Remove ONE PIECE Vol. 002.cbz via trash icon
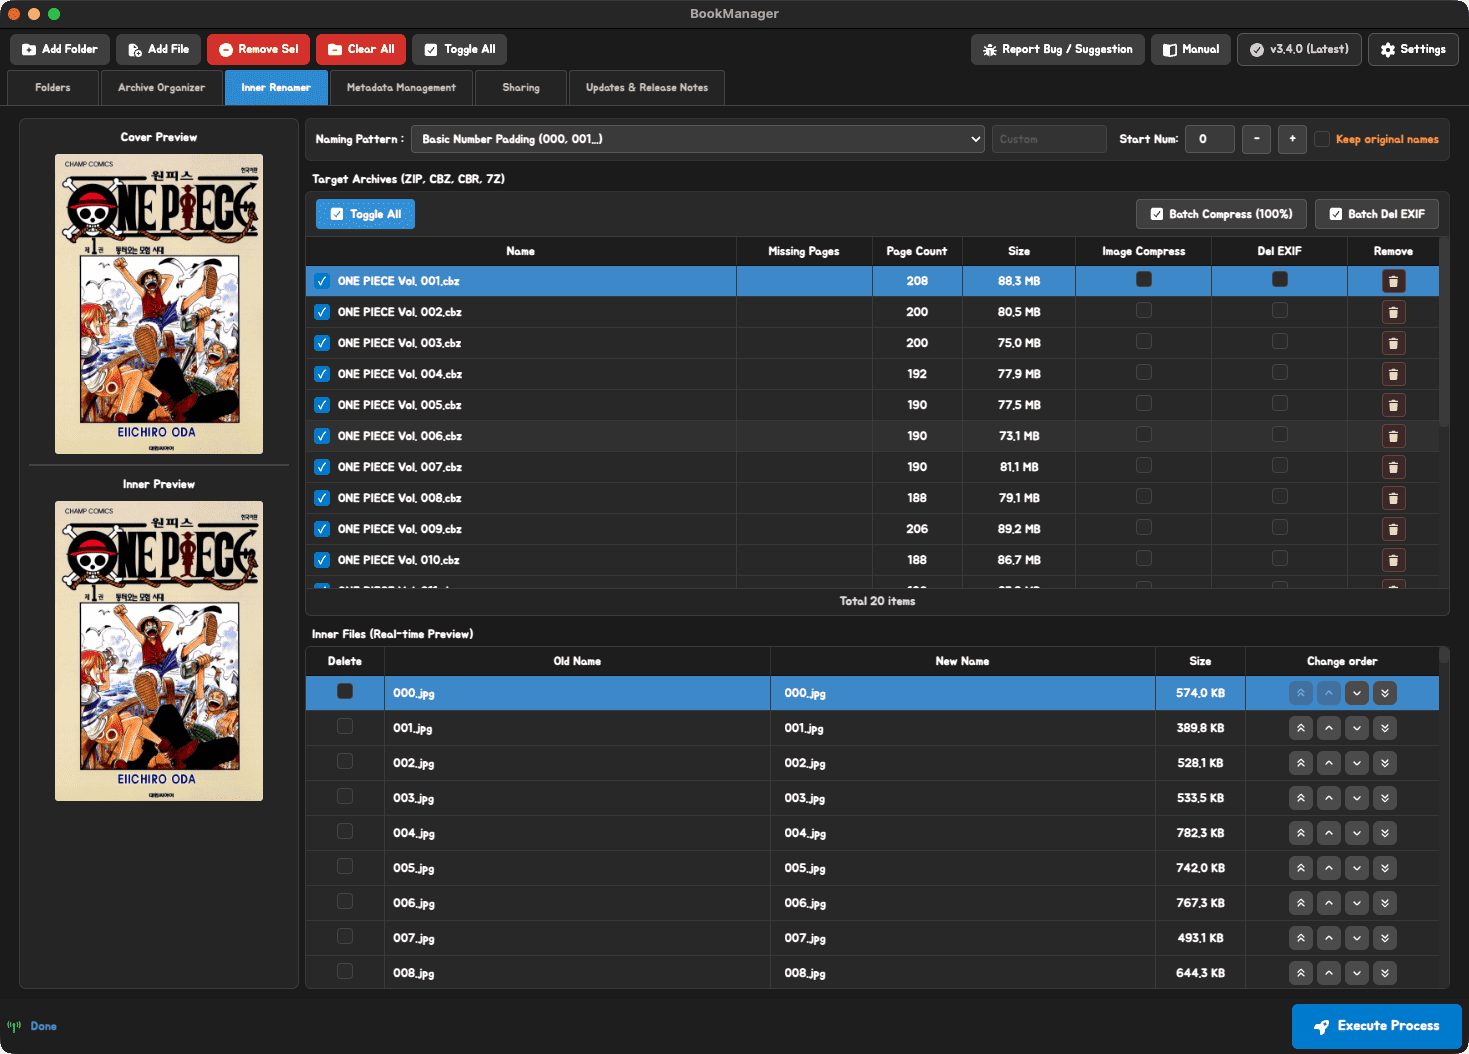 click(x=1393, y=312)
